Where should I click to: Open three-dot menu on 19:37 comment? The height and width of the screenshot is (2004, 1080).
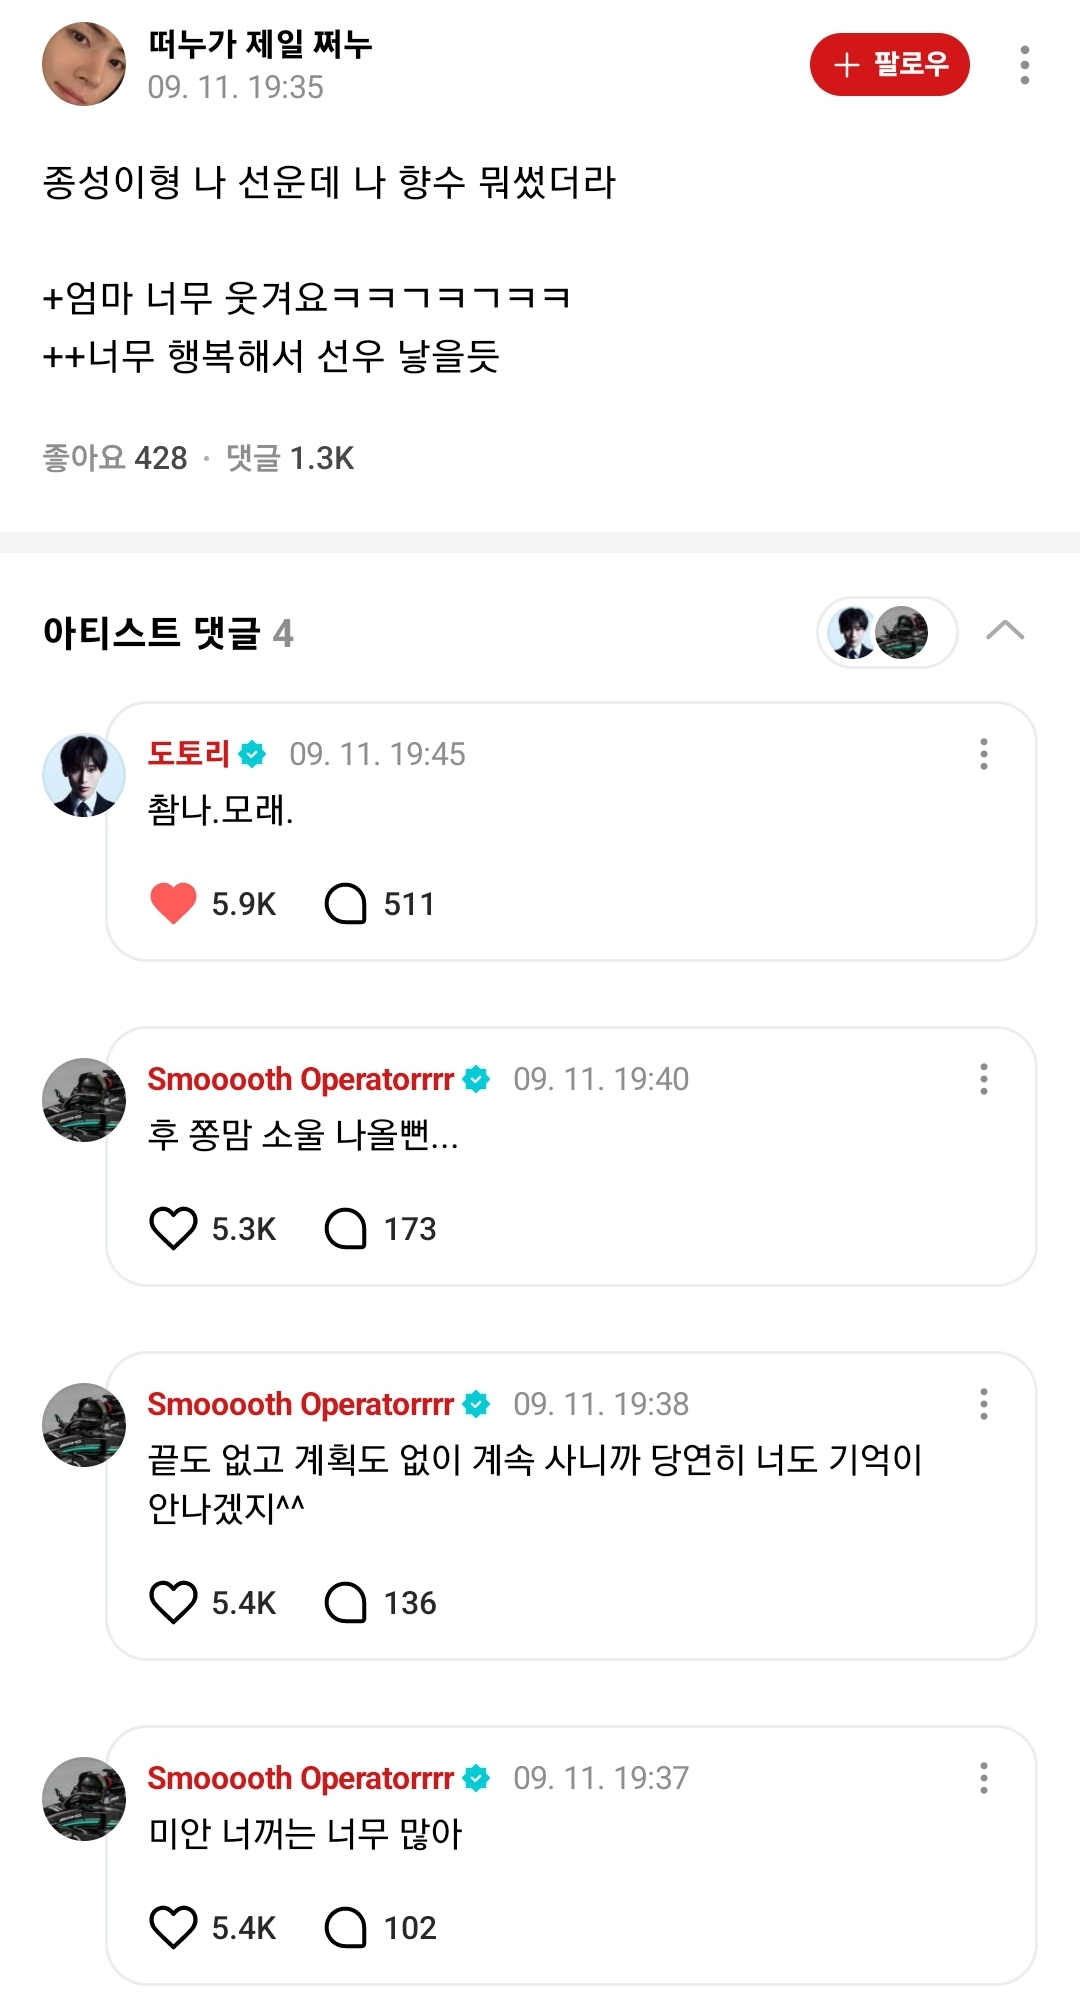pyautogui.click(x=984, y=1778)
